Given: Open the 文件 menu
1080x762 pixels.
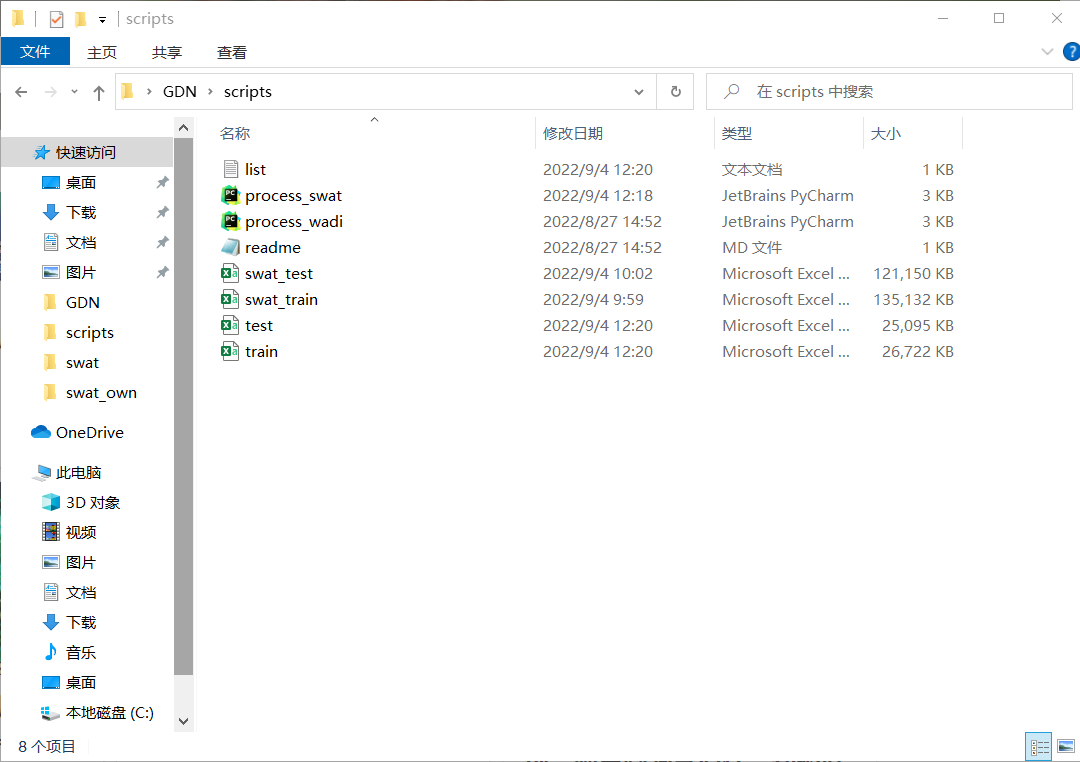Looking at the screenshot, I should click(x=36, y=51).
